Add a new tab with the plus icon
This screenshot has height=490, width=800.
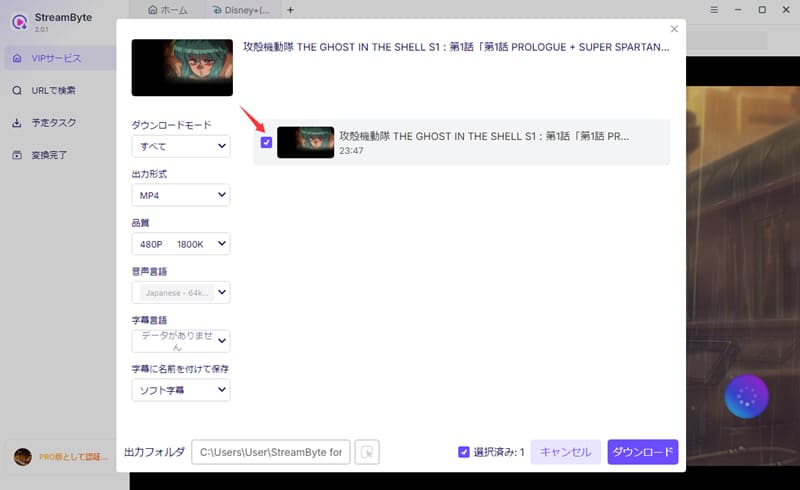point(290,10)
